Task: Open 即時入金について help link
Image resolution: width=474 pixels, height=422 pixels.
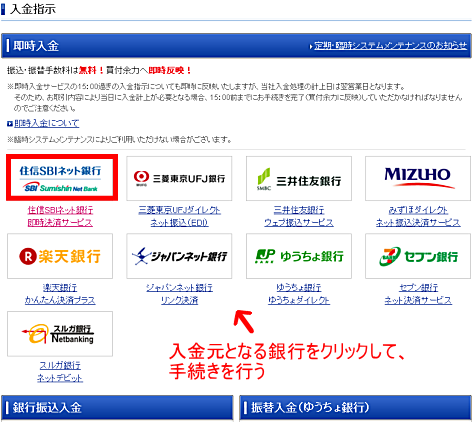Action: pos(47,123)
